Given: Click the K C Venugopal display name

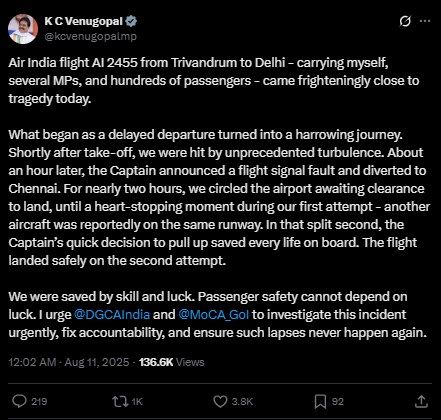Looking at the screenshot, I should click(83, 21).
